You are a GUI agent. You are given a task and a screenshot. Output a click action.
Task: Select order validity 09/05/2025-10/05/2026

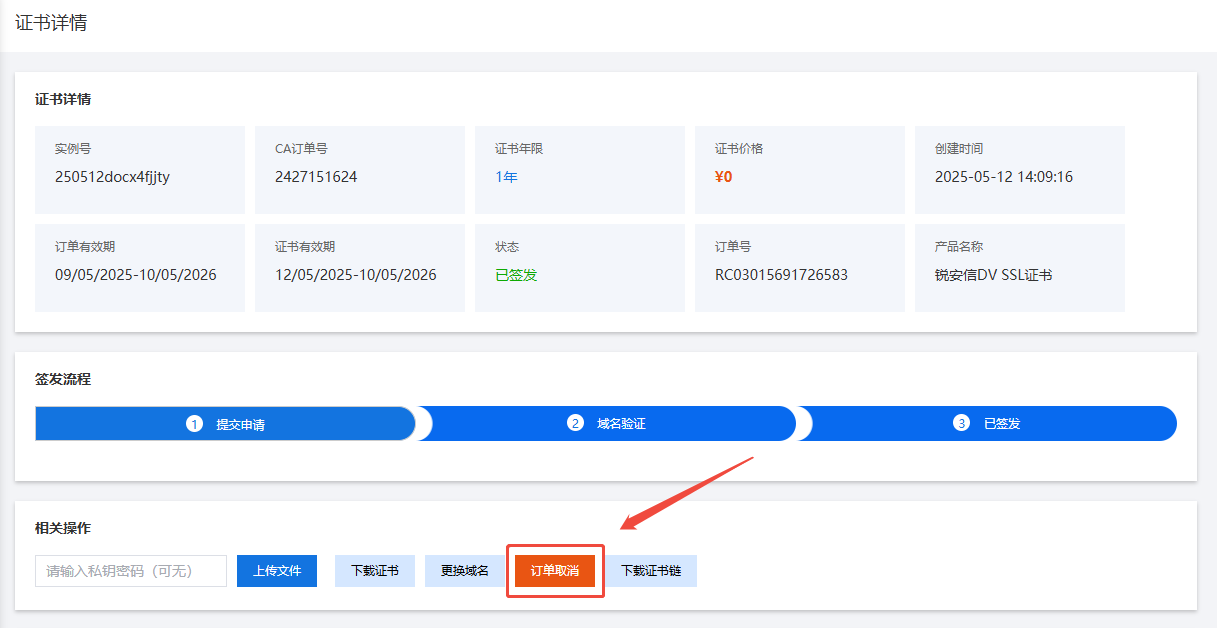(x=136, y=275)
